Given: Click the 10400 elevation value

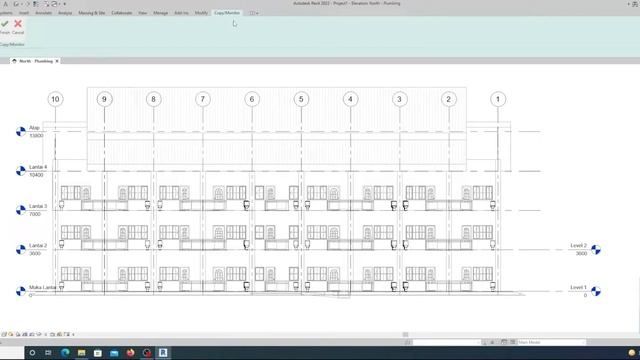Looking at the screenshot, I should 36,175.
